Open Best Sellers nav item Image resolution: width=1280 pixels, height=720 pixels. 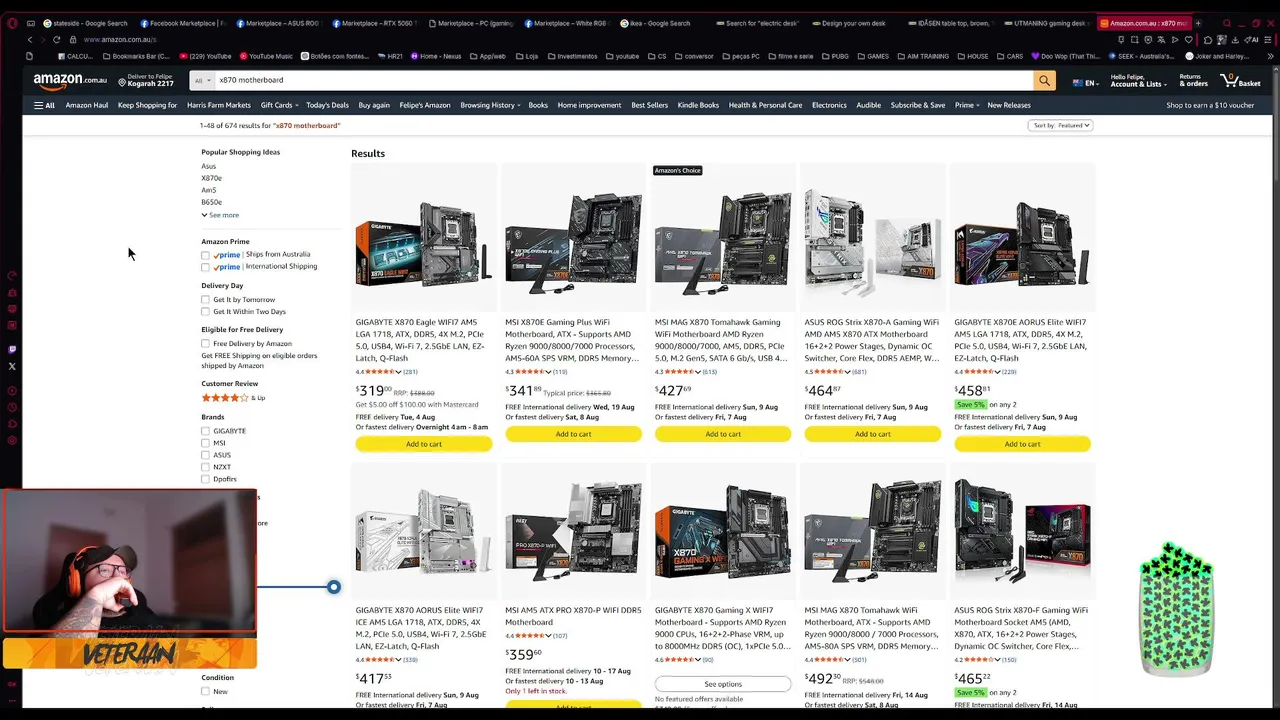pos(650,105)
